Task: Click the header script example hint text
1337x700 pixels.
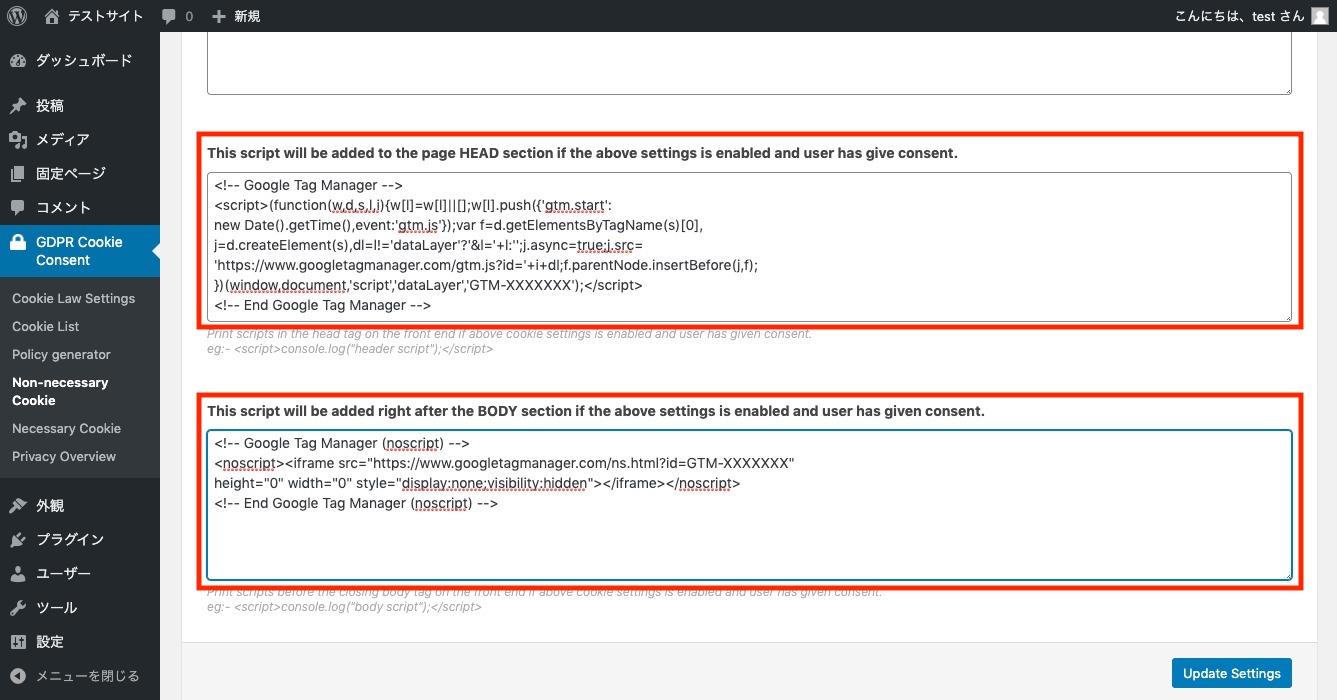Action: (x=350, y=349)
